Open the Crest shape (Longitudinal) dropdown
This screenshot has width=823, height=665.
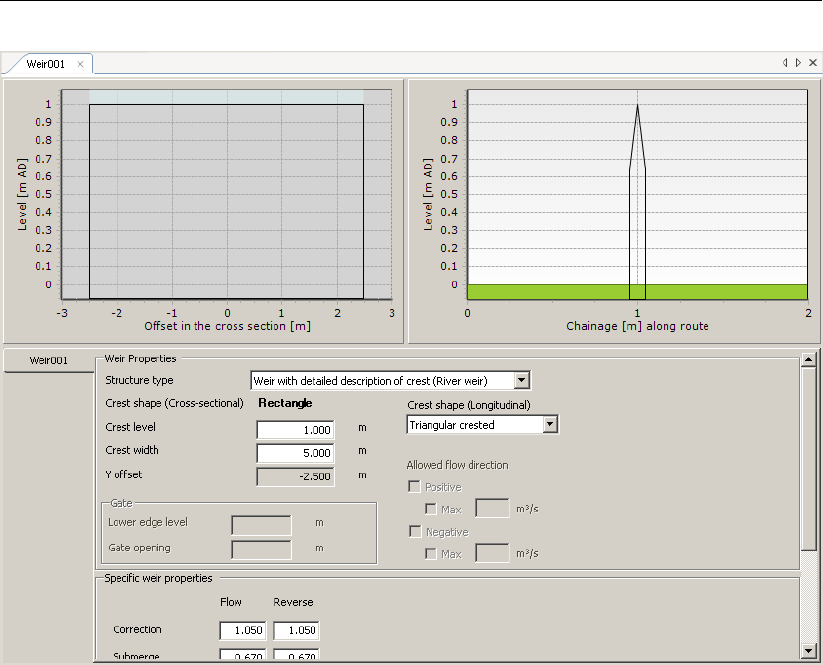click(549, 425)
